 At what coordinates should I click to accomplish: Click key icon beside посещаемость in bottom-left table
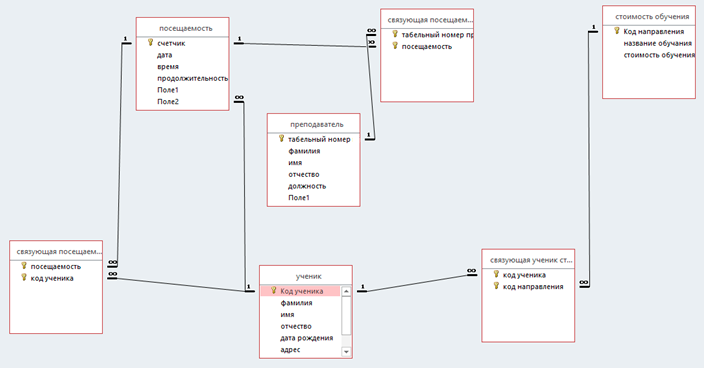(24, 266)
